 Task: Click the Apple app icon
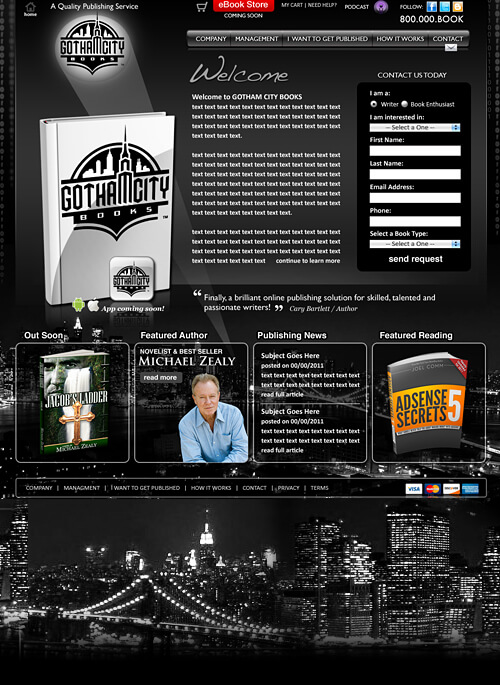[93, 305]
